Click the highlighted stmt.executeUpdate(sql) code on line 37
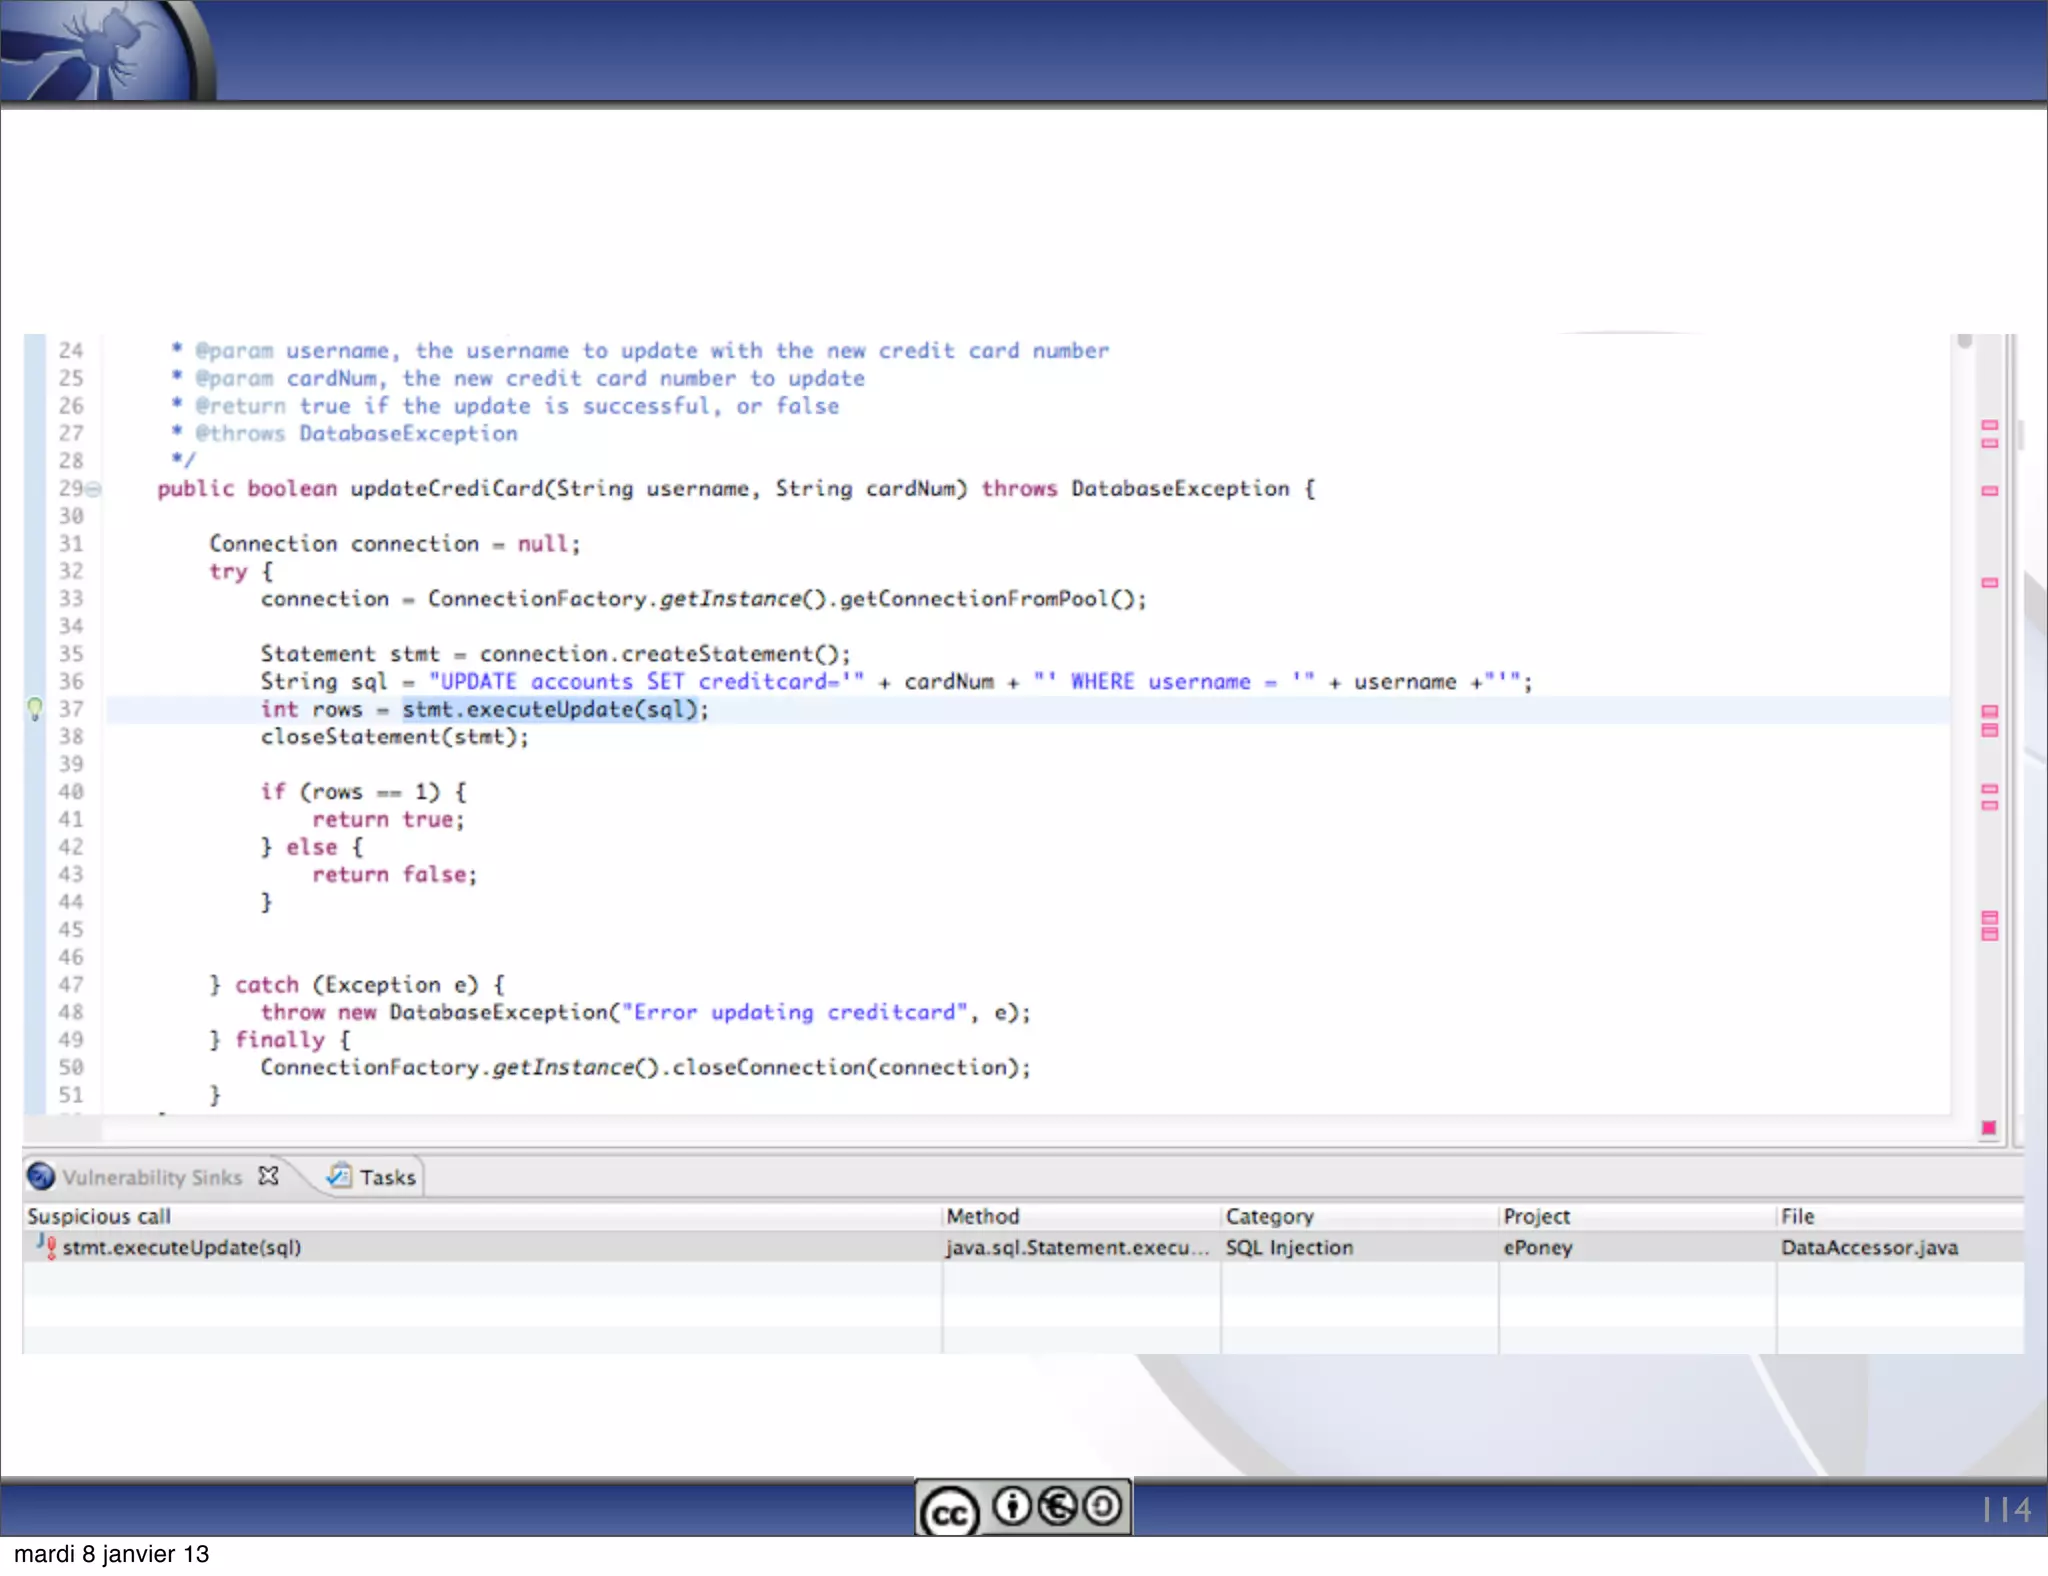Viewport: 2048px width, 1576px height. tap(549, 709)
